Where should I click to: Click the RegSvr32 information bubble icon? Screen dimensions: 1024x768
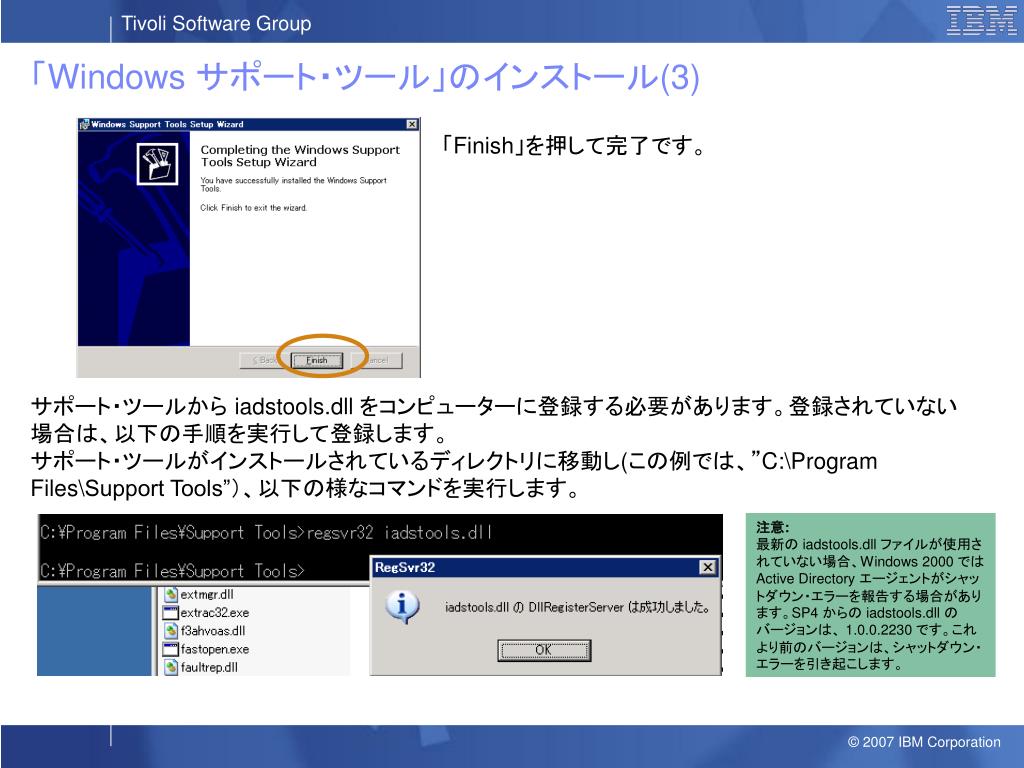pyautogui.click(x=402, y=607)
